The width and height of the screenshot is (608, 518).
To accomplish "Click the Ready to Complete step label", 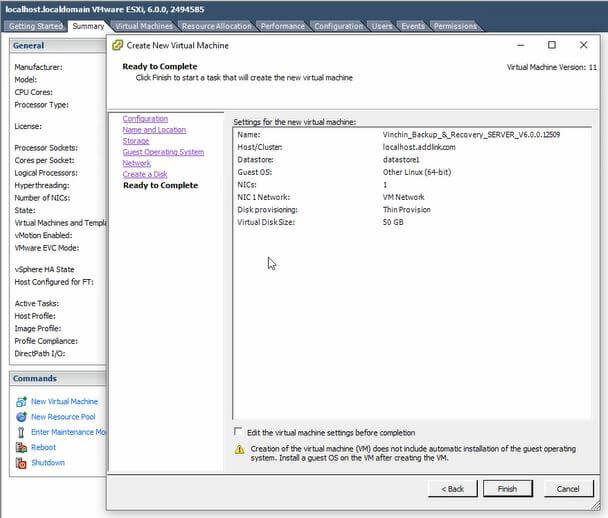I will (161, 185).
